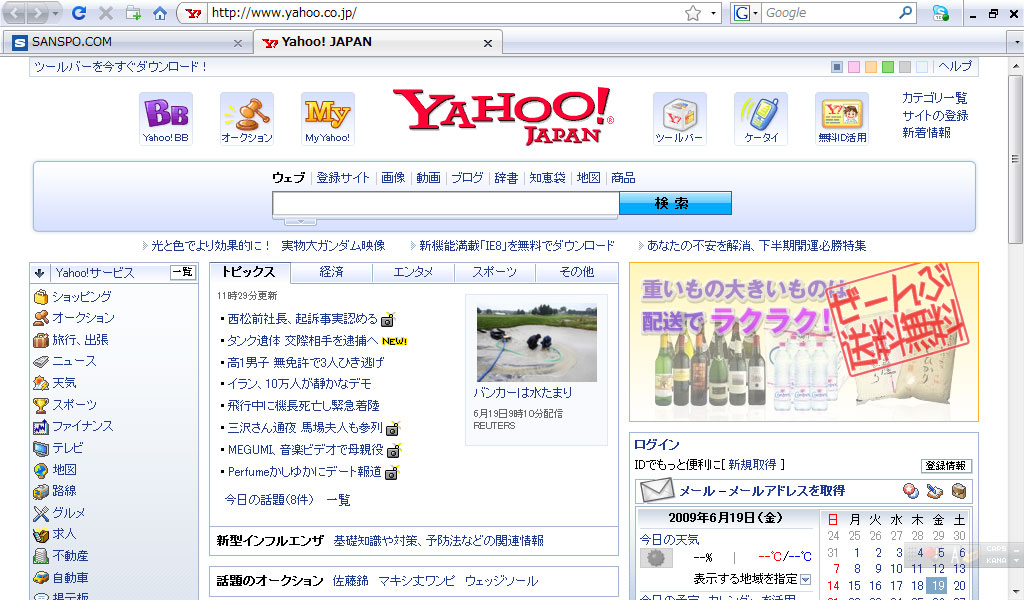Open the 表示する地域を指定 region dropdown

pos(806,579)
